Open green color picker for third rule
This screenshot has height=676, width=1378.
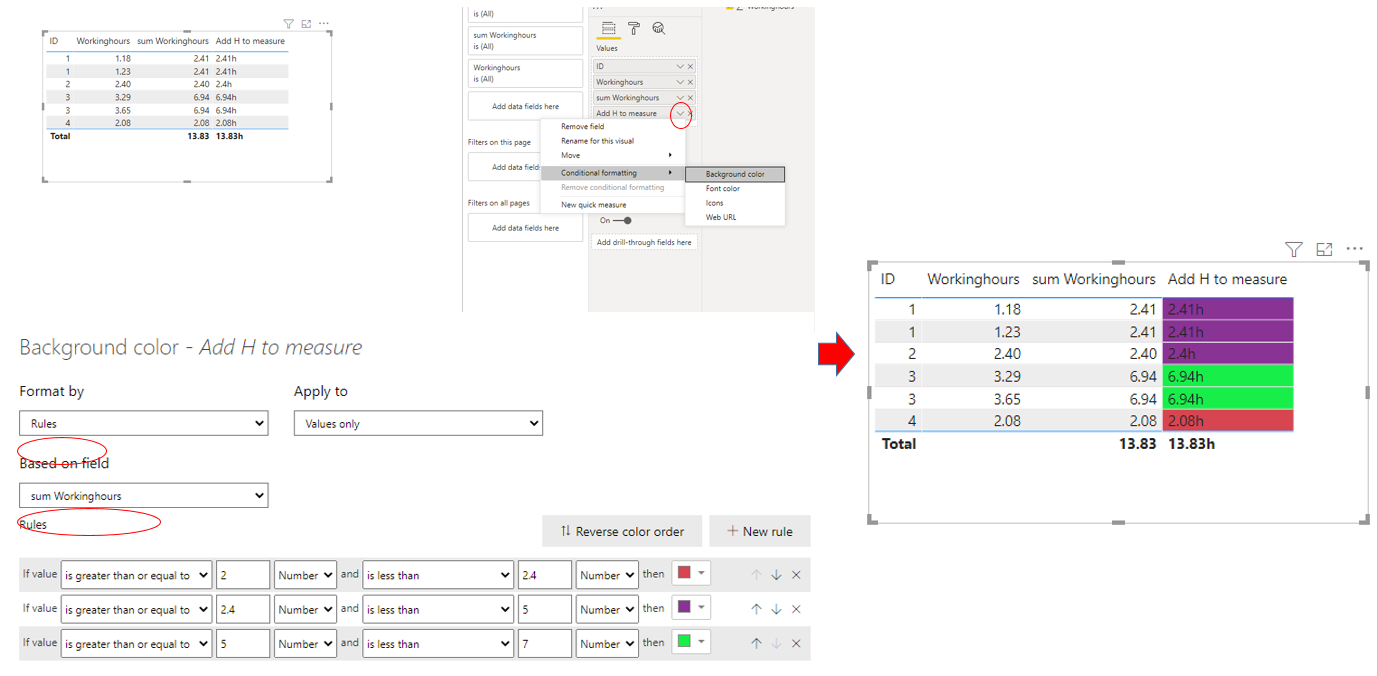(x=691, y=642)
